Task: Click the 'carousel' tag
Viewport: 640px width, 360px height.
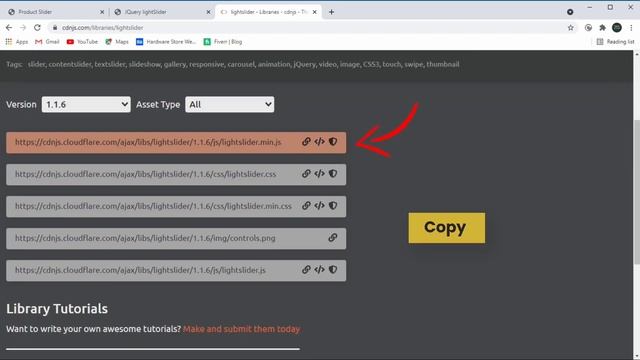Action: (241, 64)
